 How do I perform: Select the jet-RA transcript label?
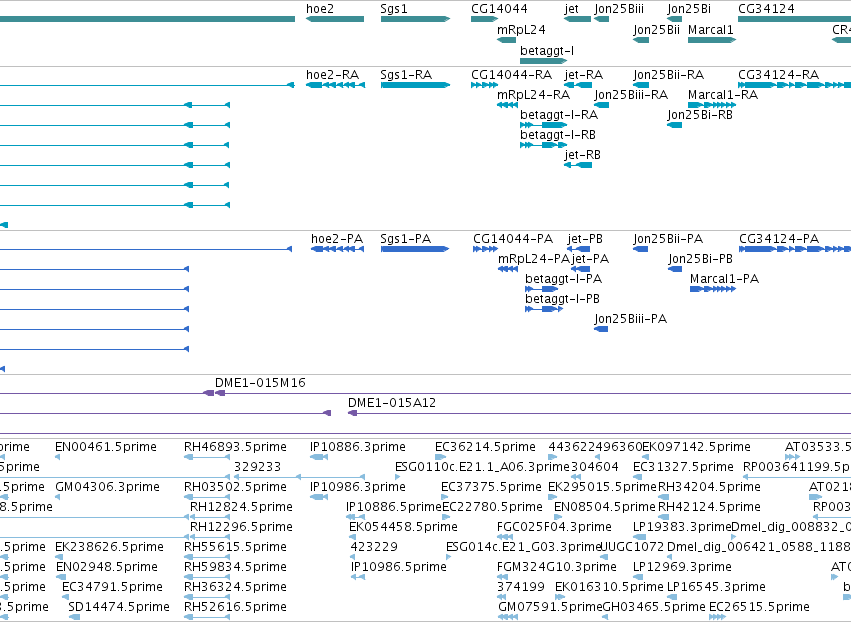(583, 75)
